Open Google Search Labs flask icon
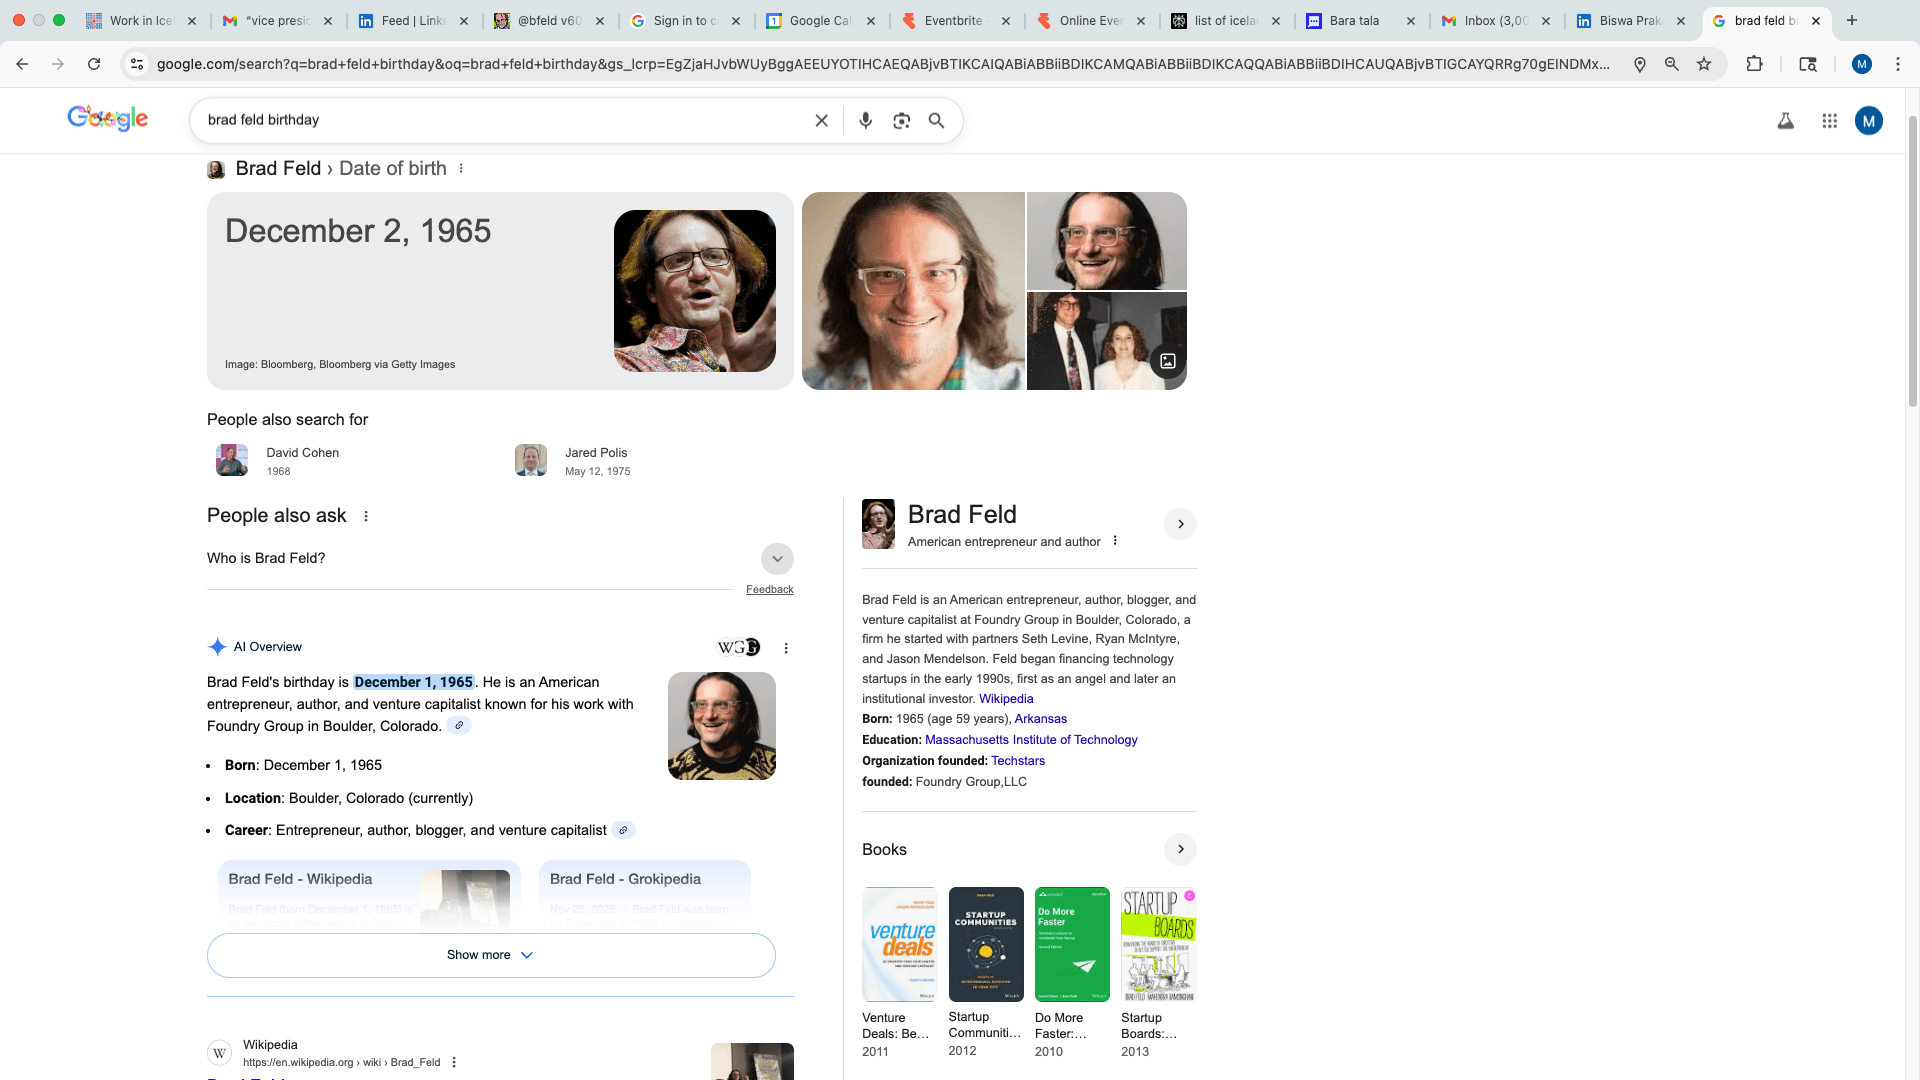The width and height of the screenshot is (1920, 1080). click(x=1786, y=120)
